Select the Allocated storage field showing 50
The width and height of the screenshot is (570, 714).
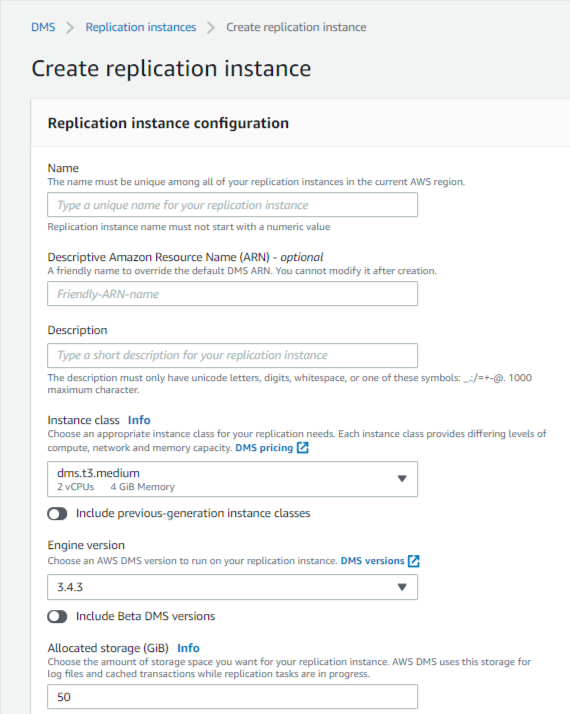(x=232, y=697)
